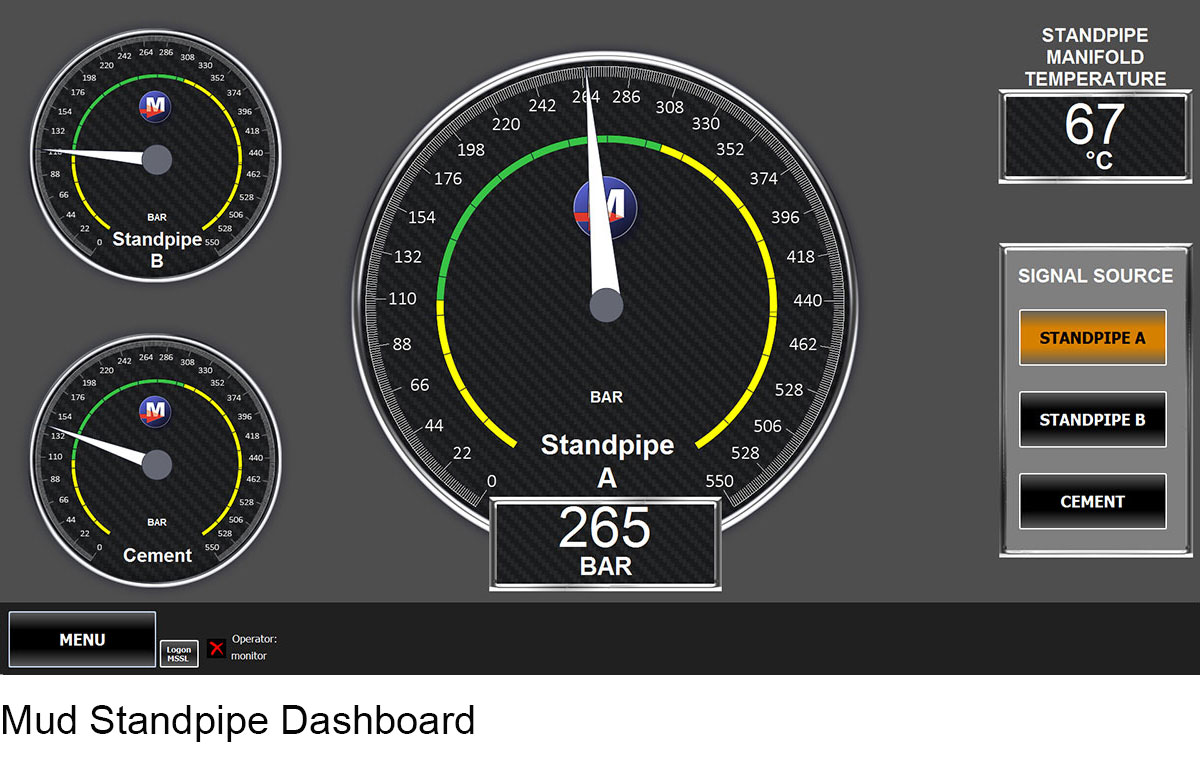Switch signal source to CEMENT
Image resolution: width=1200 pixels, height=765 pixels.
1092,500
